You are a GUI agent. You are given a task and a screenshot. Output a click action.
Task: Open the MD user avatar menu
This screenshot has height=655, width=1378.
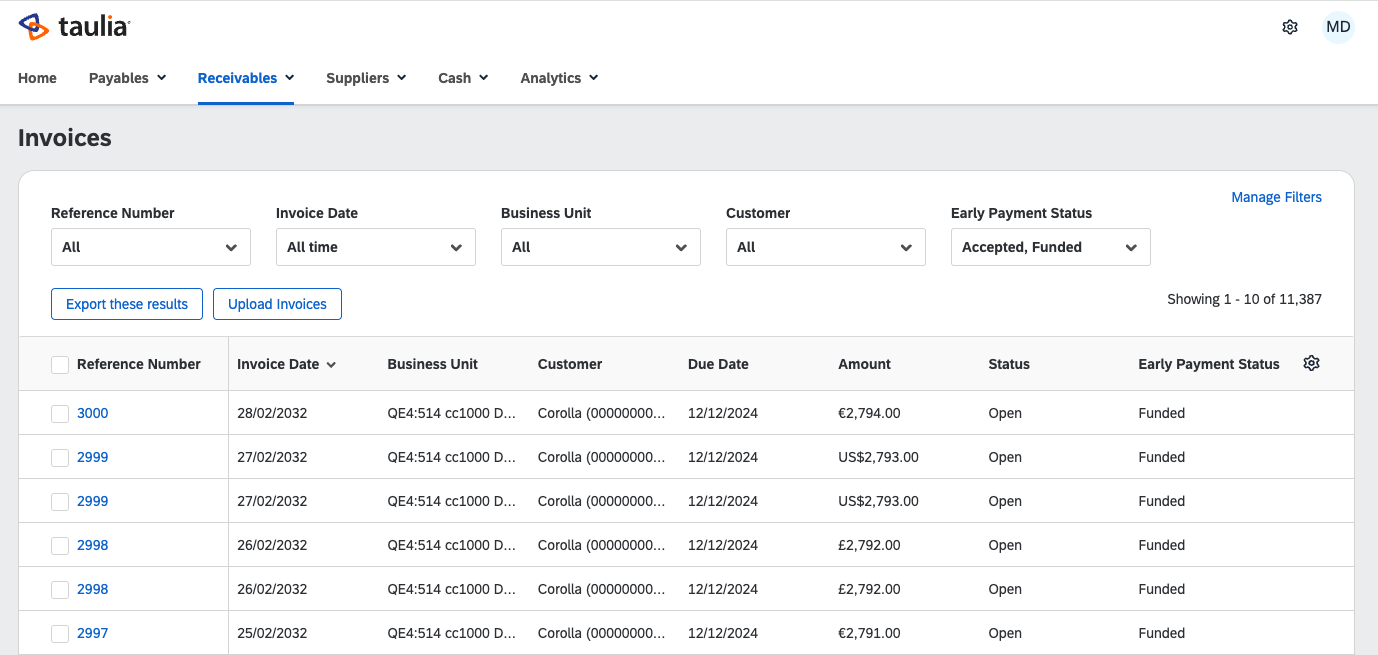pos(1338,27)
